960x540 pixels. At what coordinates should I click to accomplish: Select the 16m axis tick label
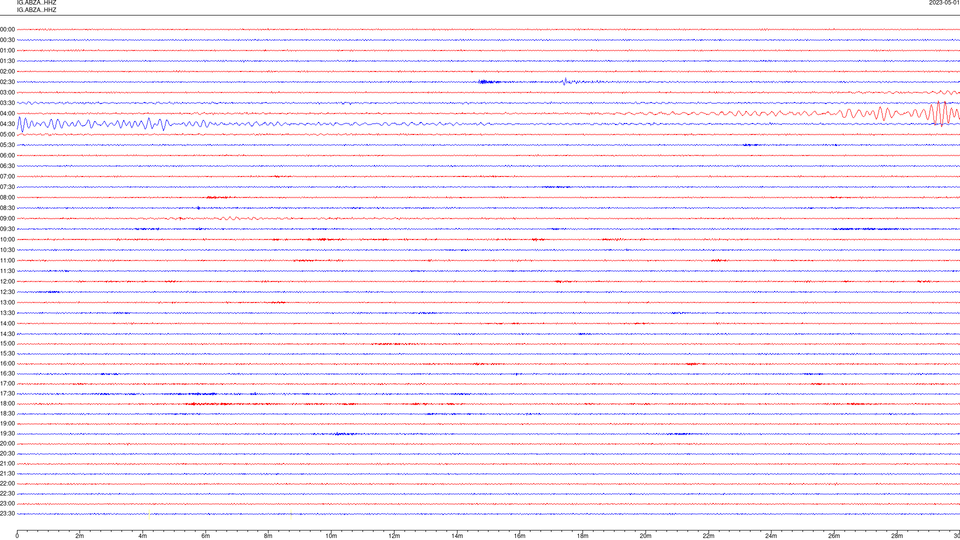tap(520, 536)
